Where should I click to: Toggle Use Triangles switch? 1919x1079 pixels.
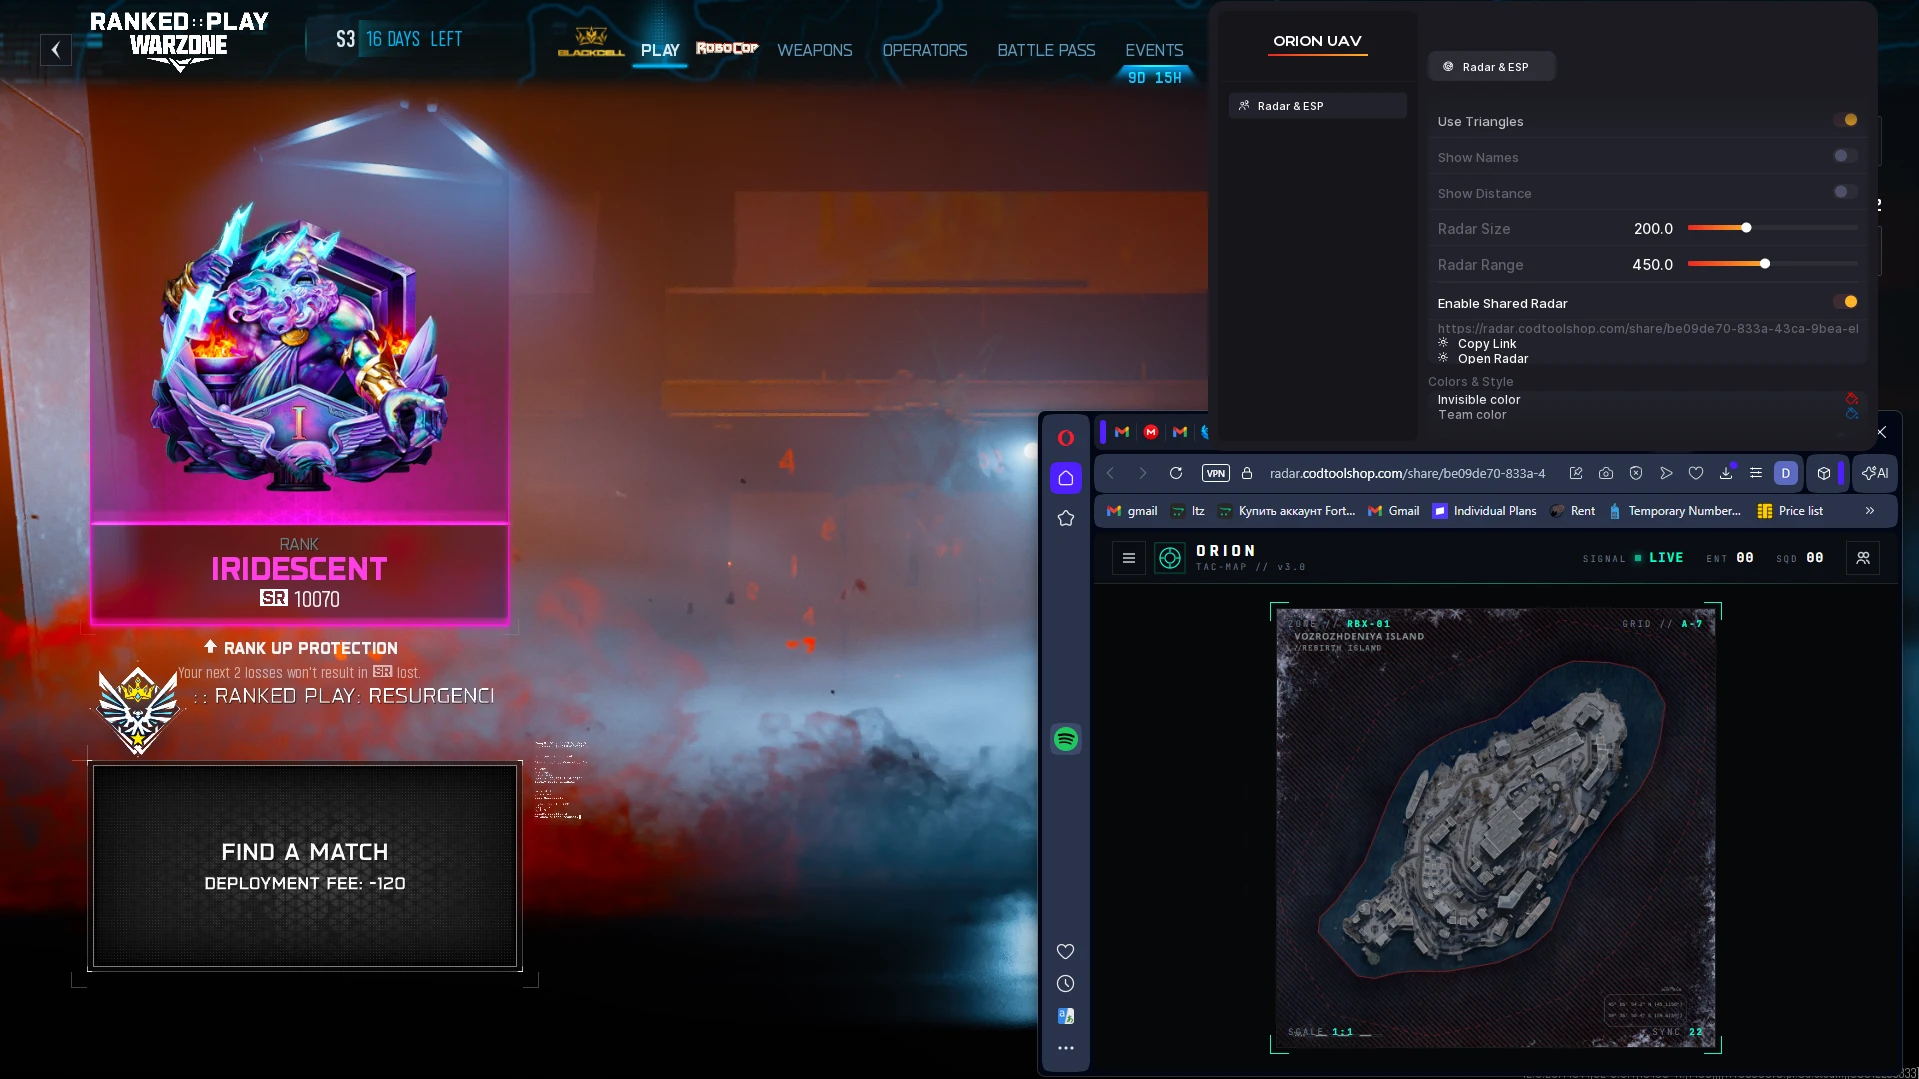point(1846,120)
